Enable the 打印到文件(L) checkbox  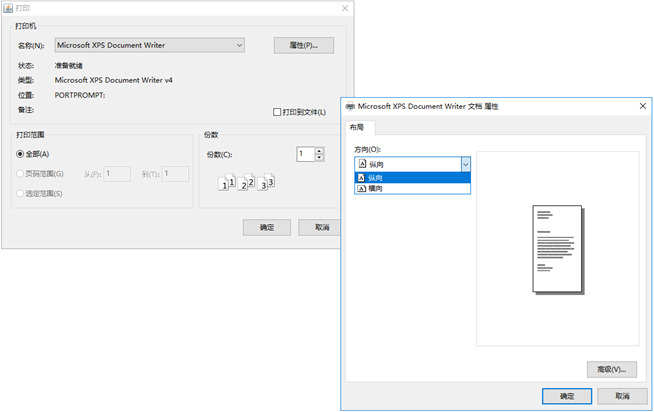277,112
